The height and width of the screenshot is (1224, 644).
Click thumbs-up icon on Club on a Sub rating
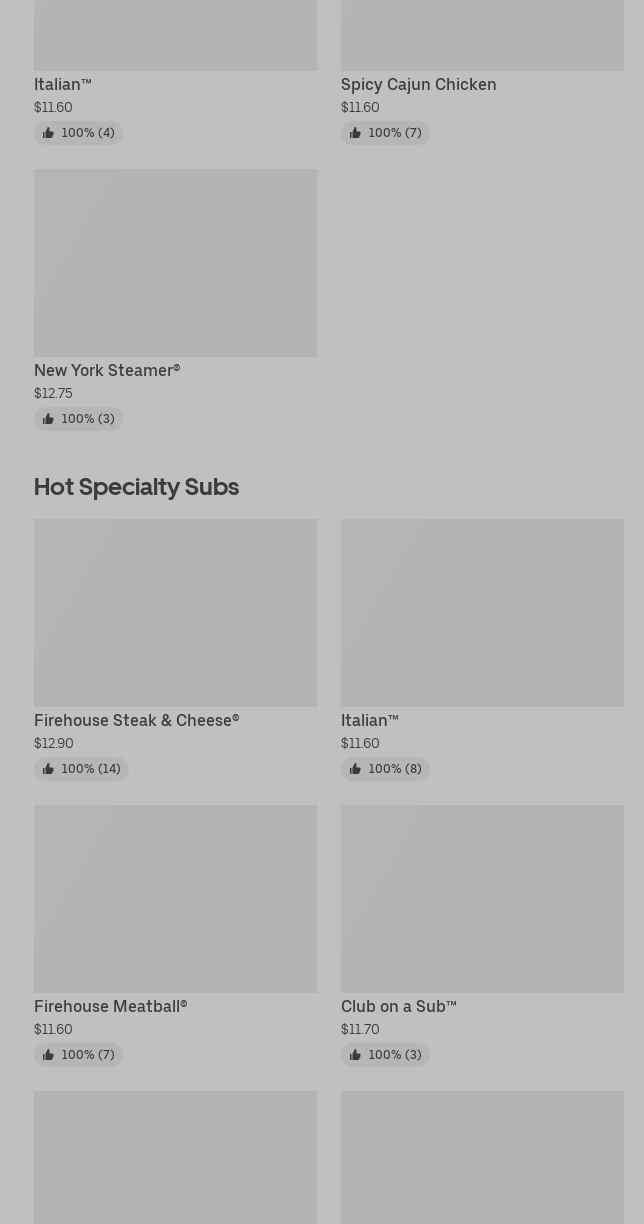click(x=355, y=1055)
